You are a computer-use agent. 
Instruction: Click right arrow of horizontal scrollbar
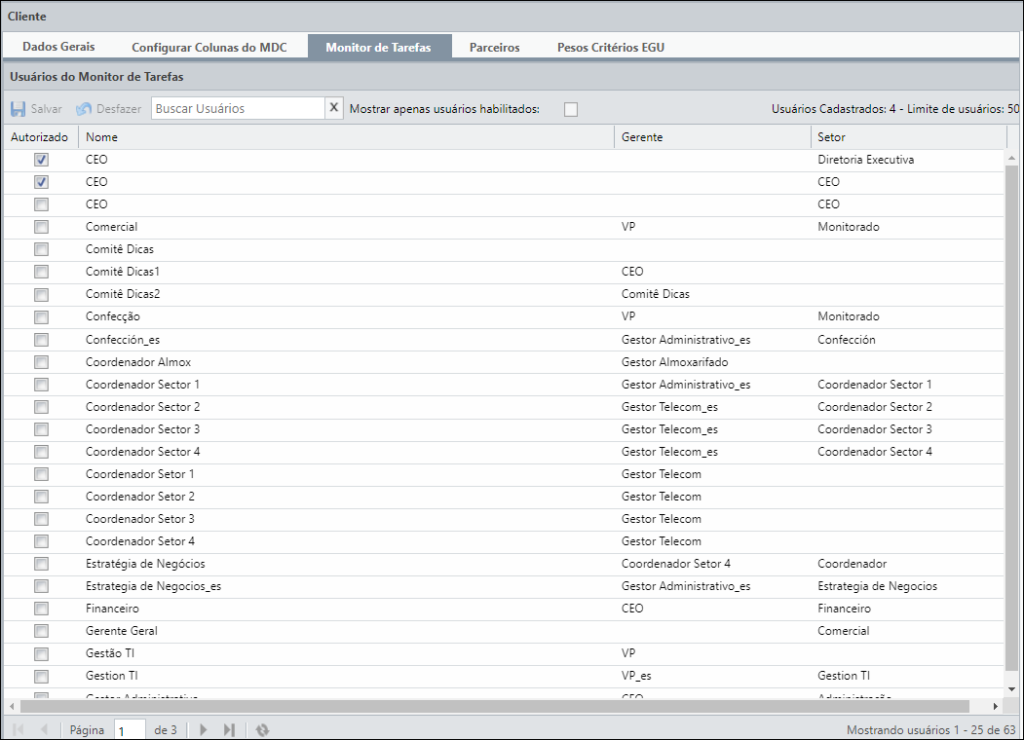995,706
